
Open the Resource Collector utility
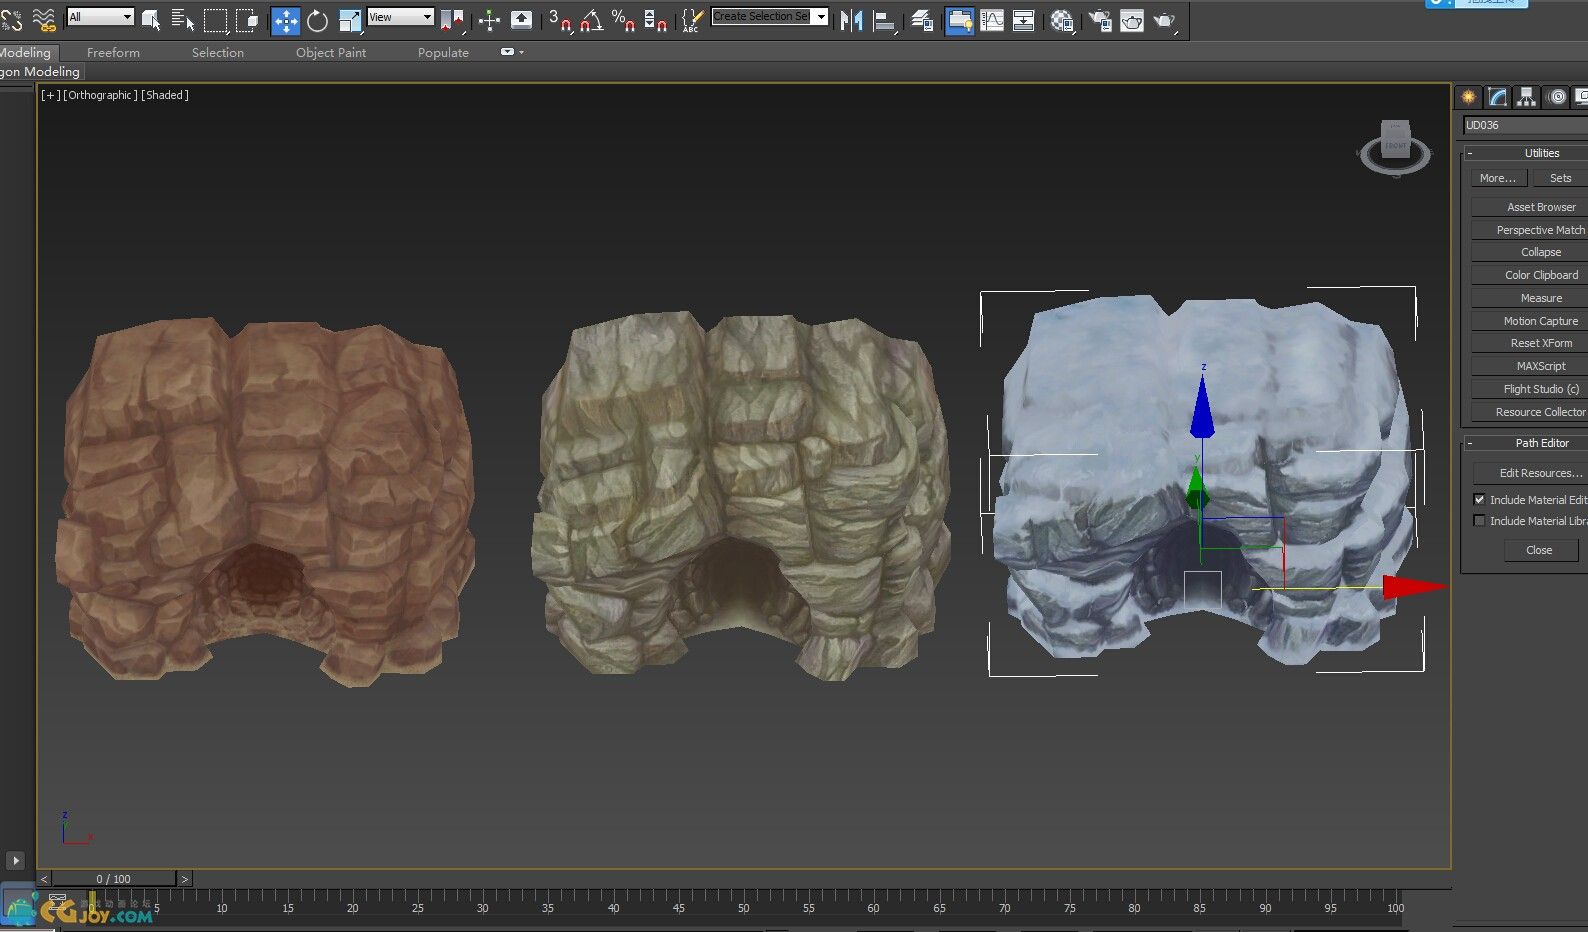coord(1529,412)
